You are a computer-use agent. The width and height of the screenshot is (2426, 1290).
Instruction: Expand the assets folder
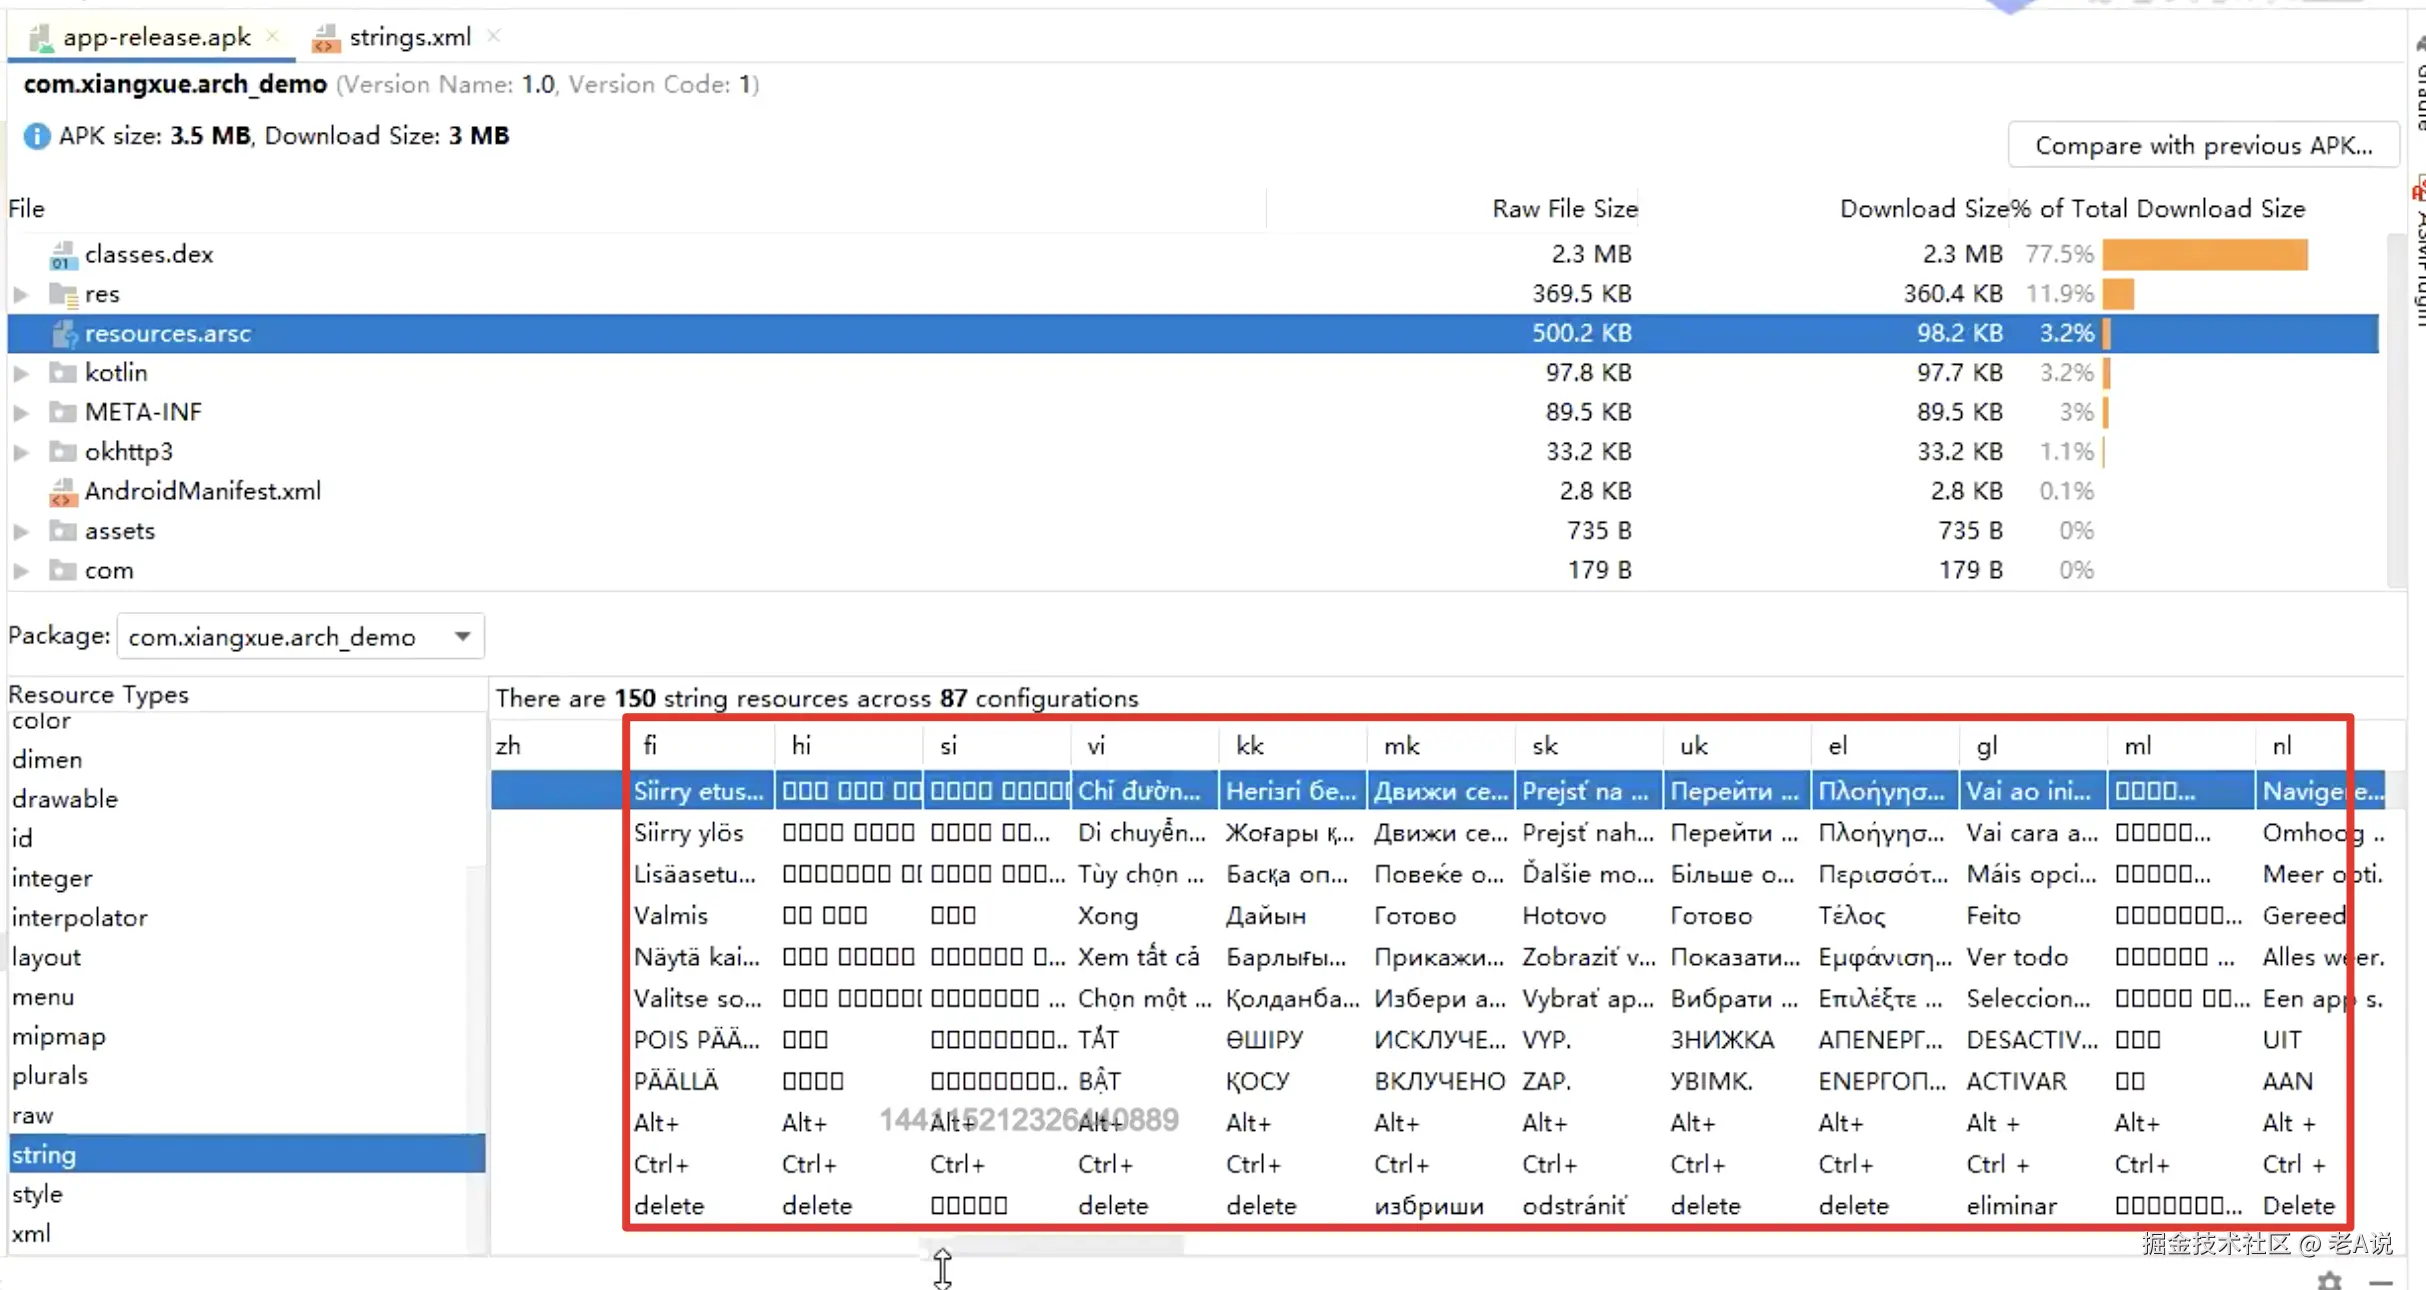(x=21, y=532)
